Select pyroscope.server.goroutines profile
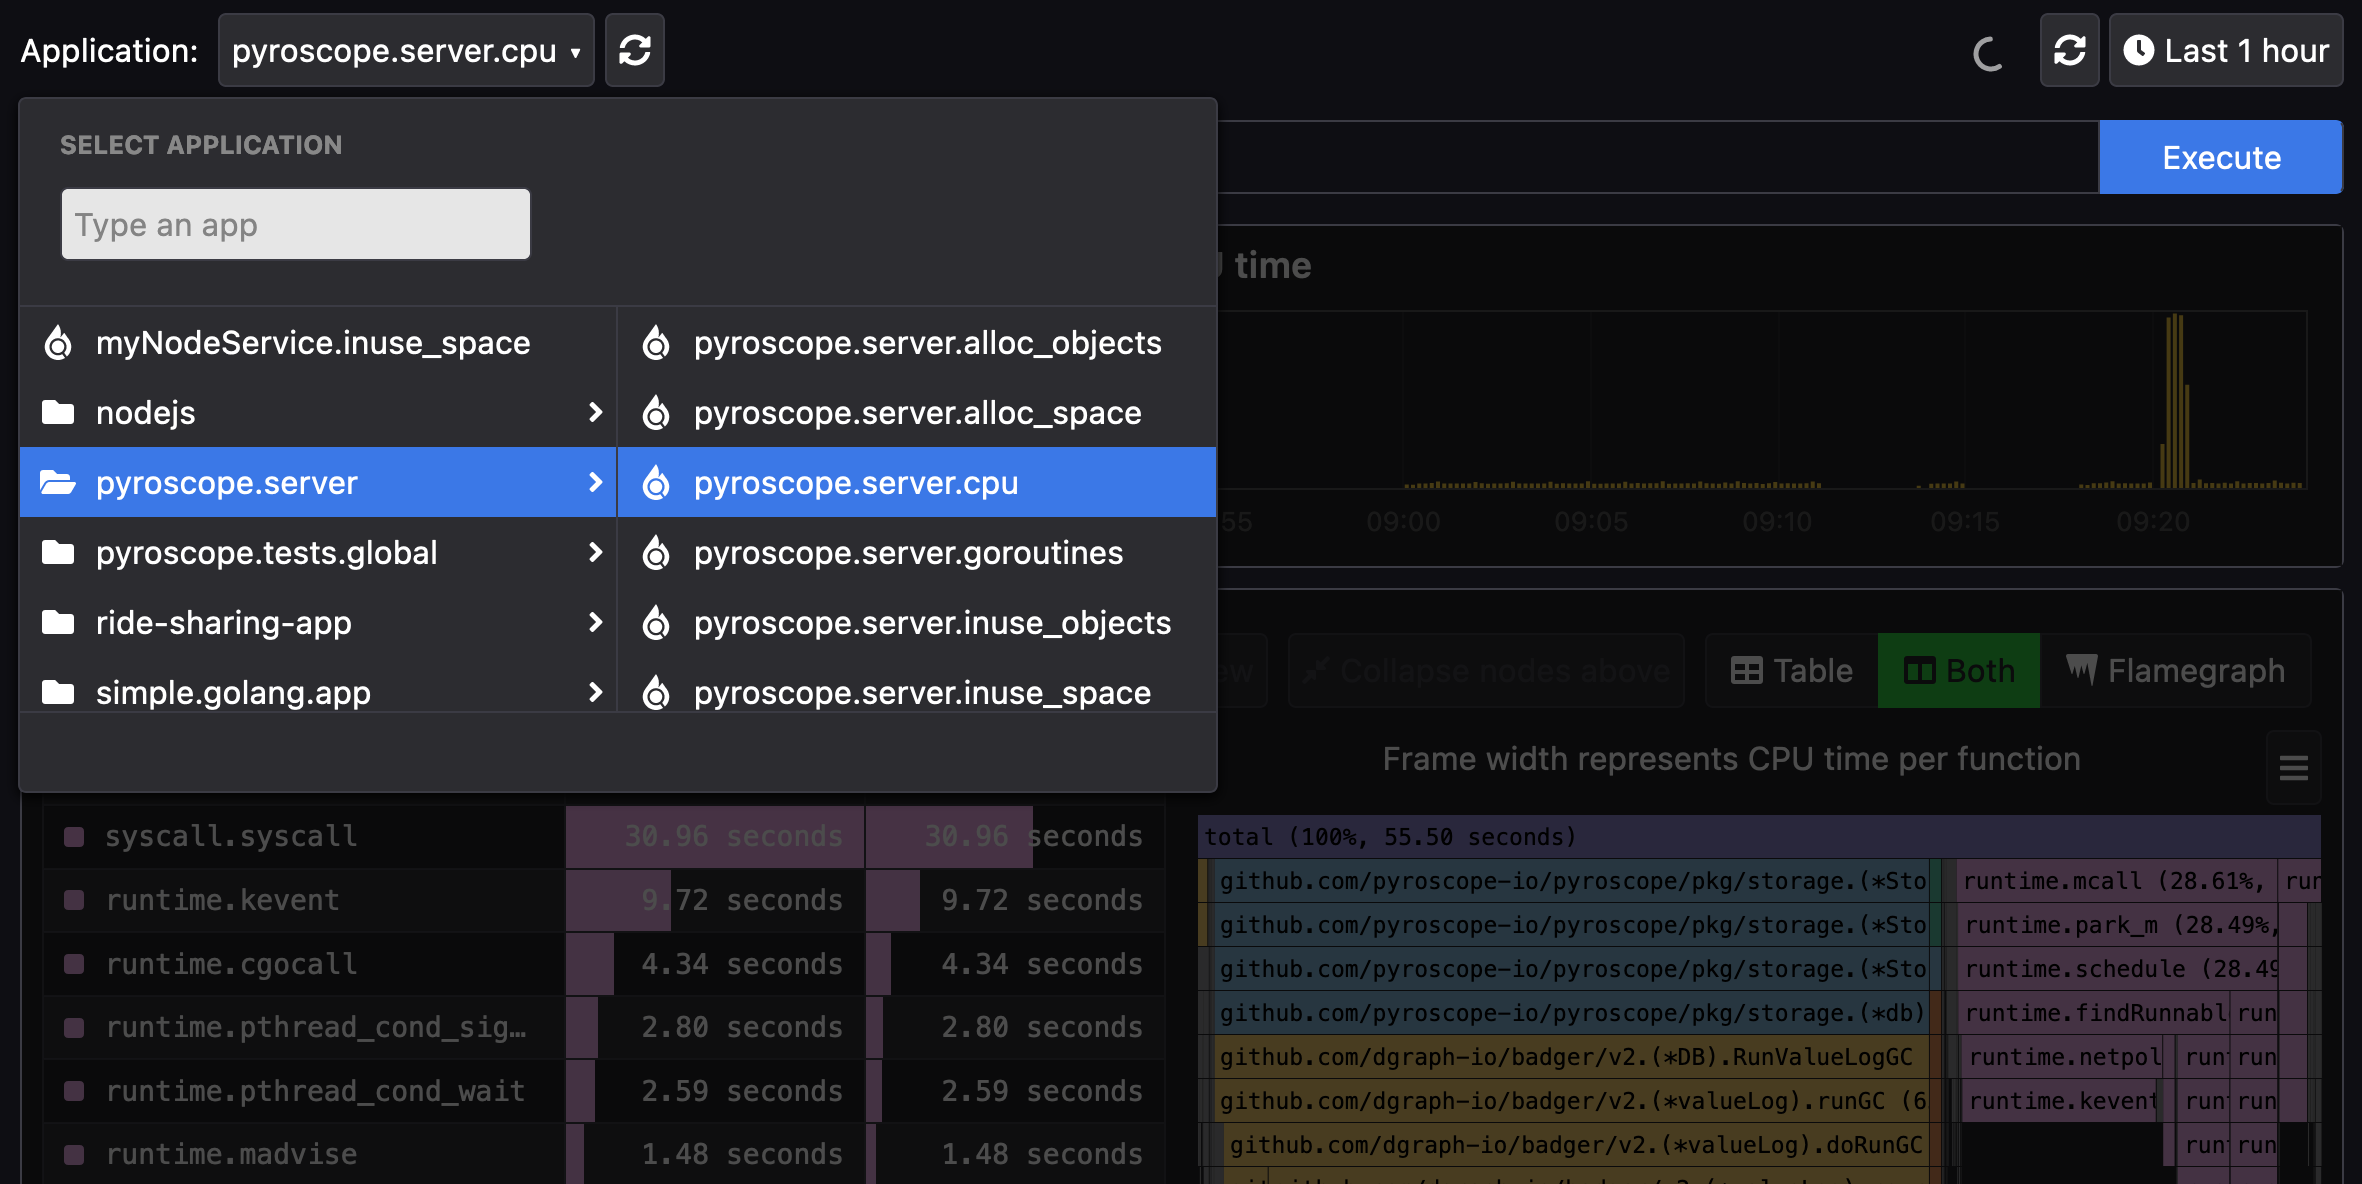Screen dimensions: 2362x1184 coord(917,552)
